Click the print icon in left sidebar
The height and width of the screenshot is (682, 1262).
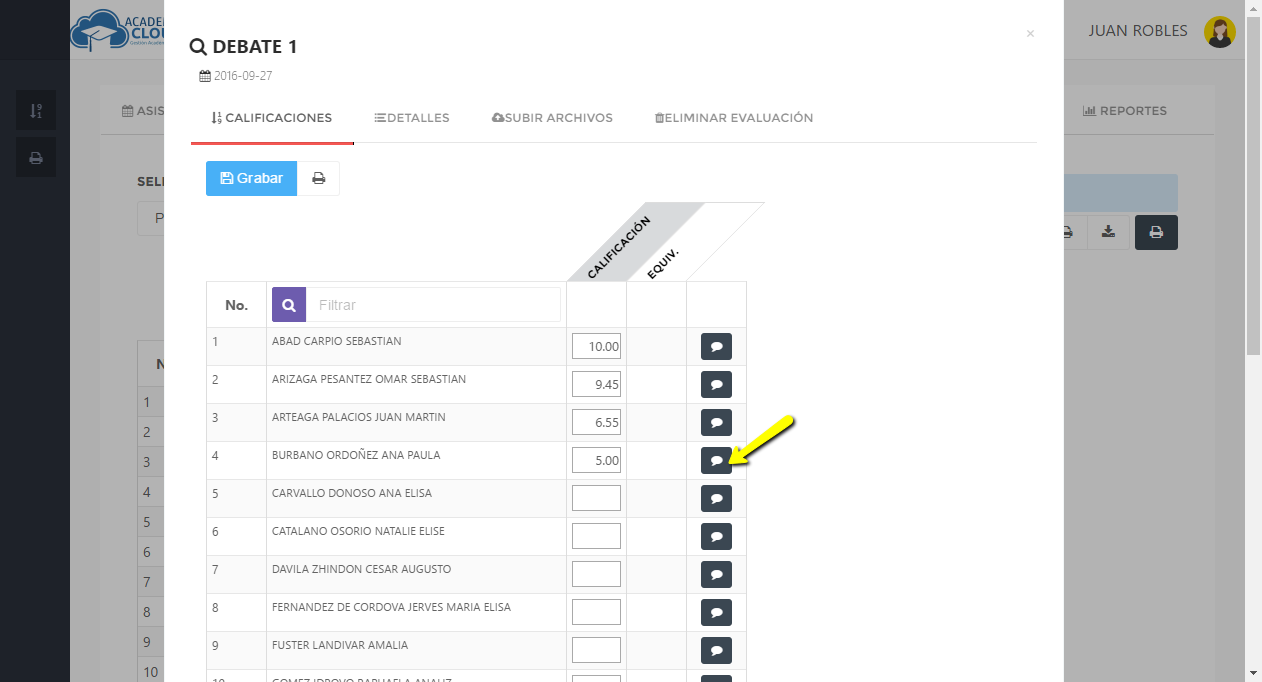coord(36,157)
